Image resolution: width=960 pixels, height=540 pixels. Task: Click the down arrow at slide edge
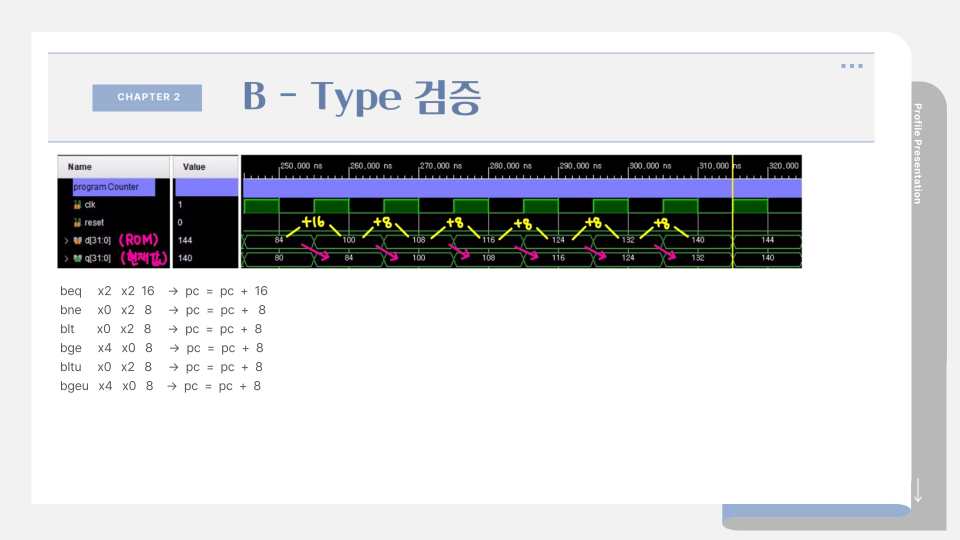coord(918,490)
